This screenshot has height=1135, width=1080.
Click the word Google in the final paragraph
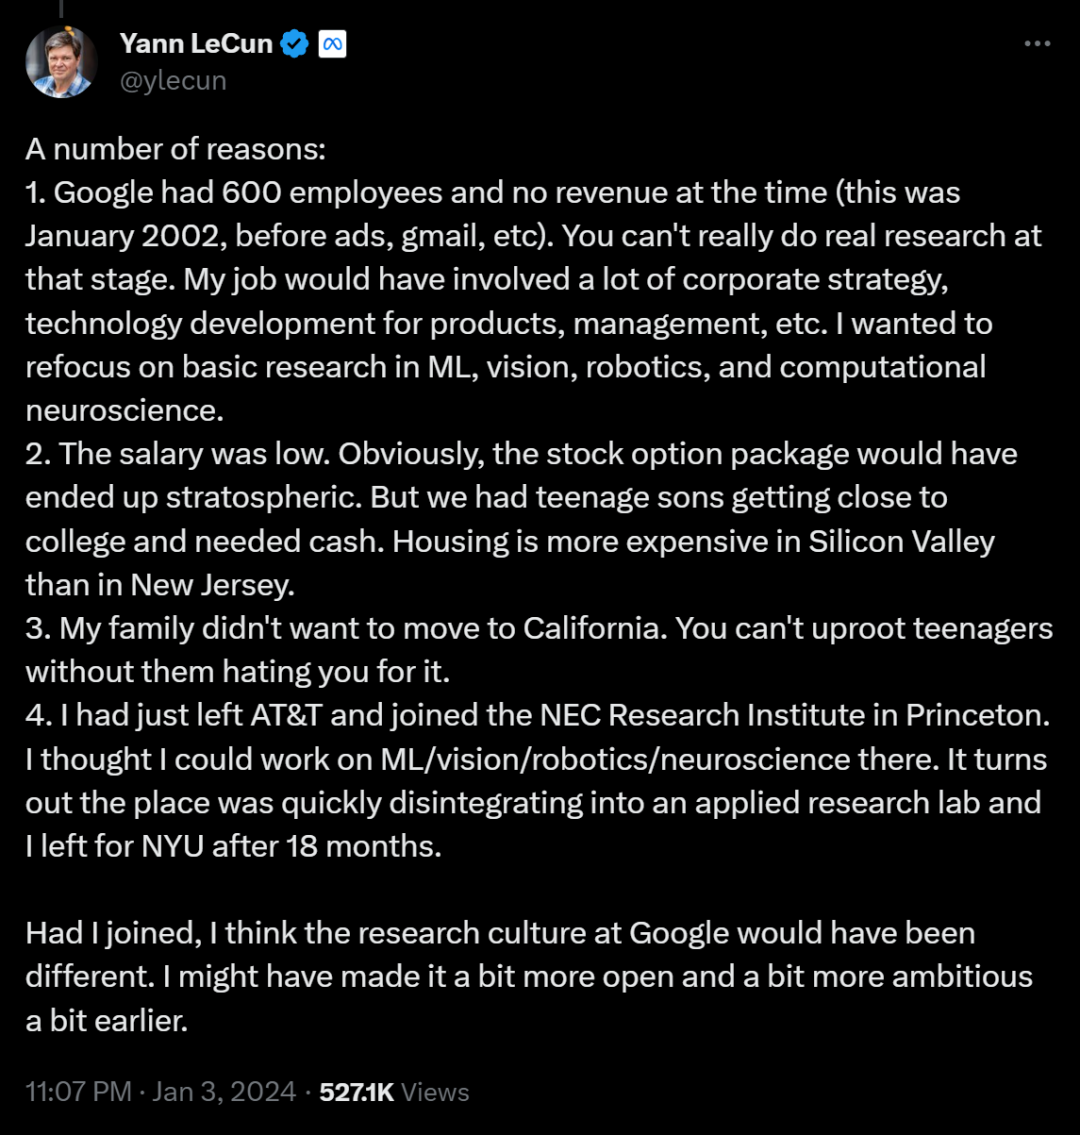click(673, 933)
